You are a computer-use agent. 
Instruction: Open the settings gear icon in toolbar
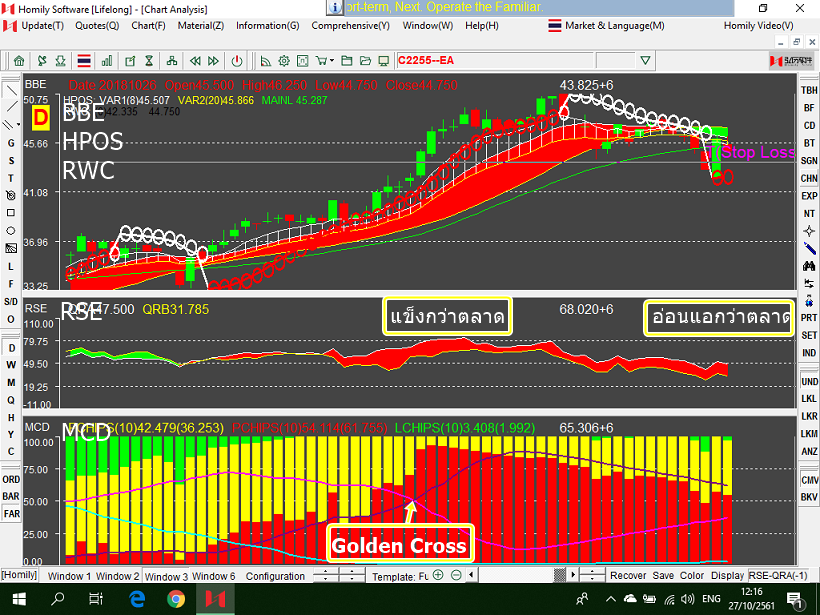tap(283, 61)
